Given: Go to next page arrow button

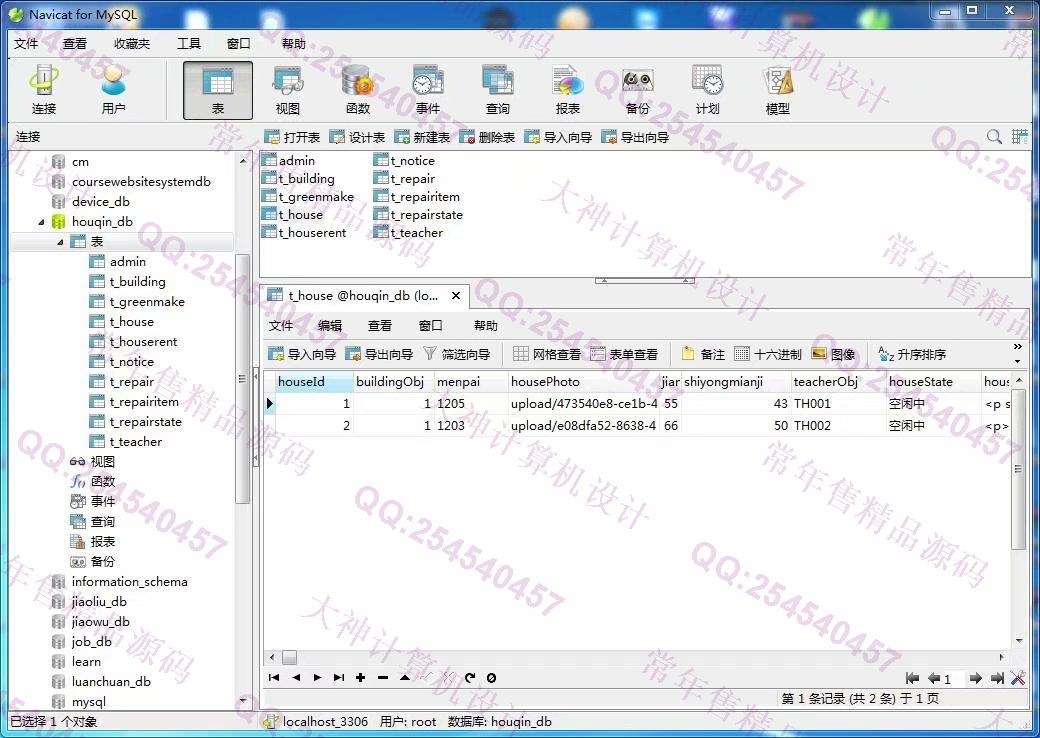Looking at the screenshot, I should [x=975, y=678].
